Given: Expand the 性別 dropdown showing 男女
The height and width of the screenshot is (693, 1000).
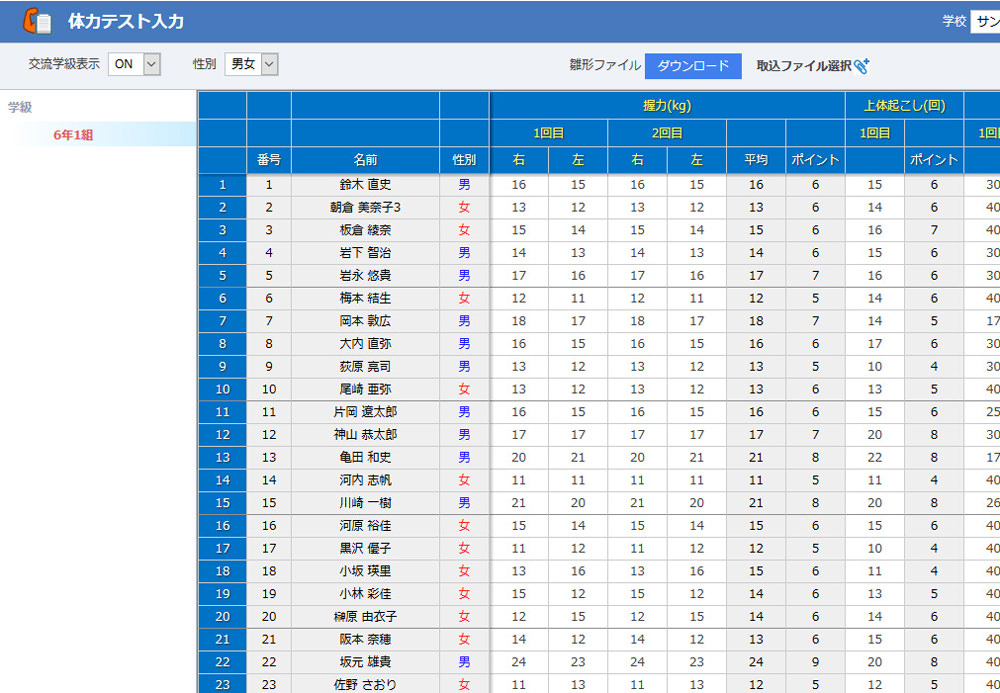Looking at the screenshot, I should click(251, 64).
